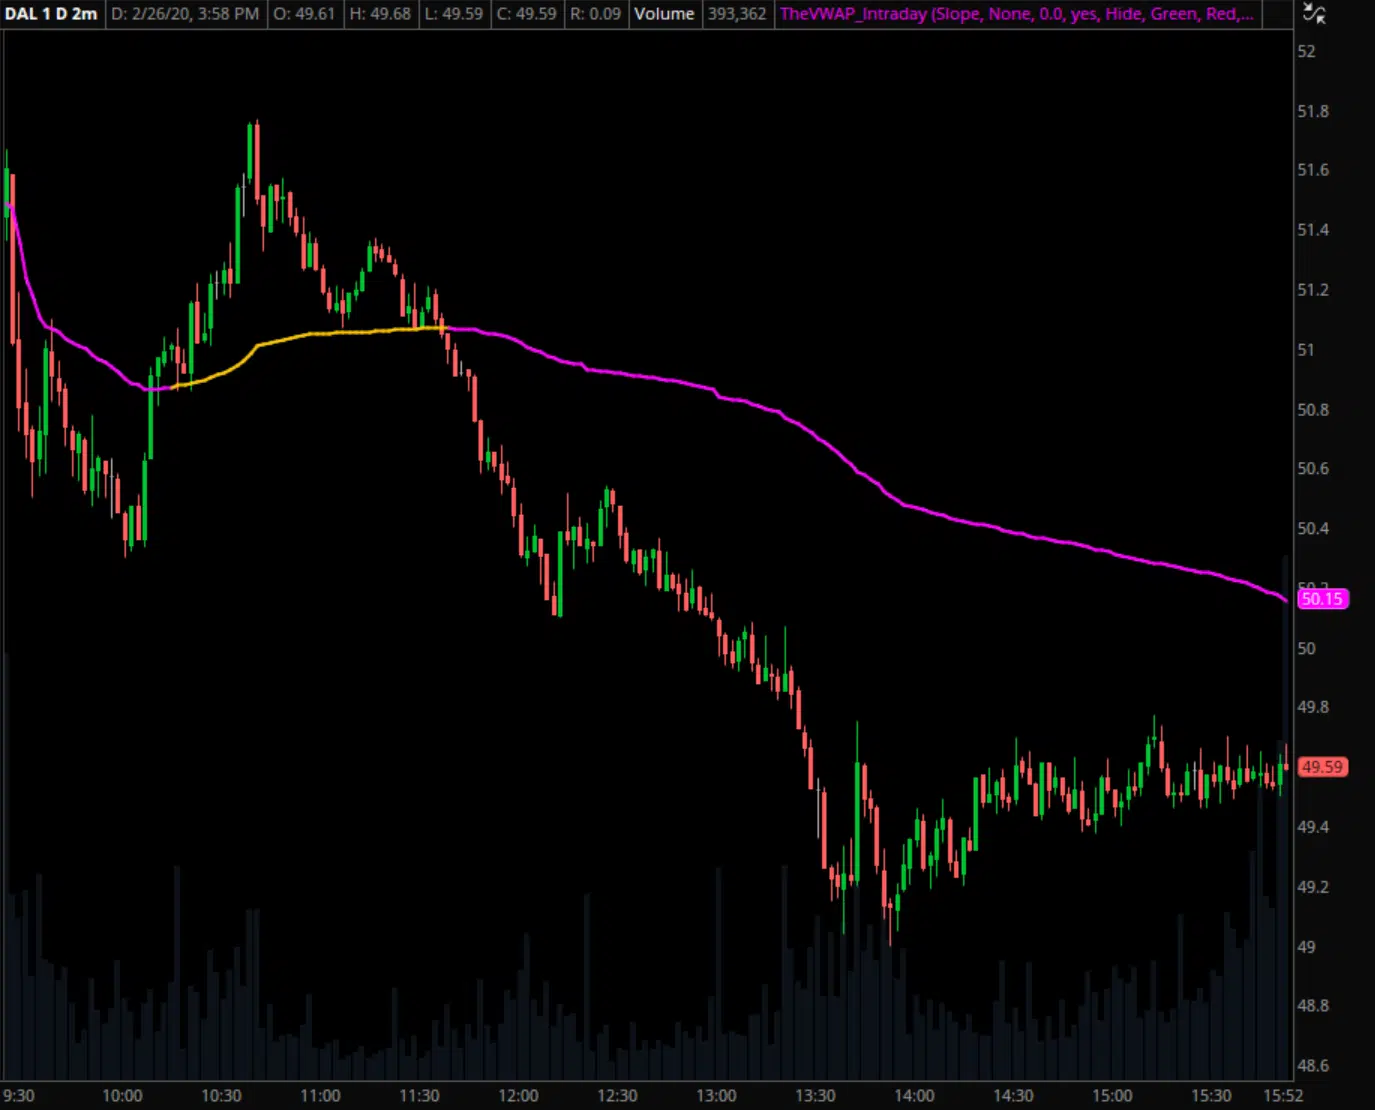Click the 49 price axis label

coord(1306,946)
